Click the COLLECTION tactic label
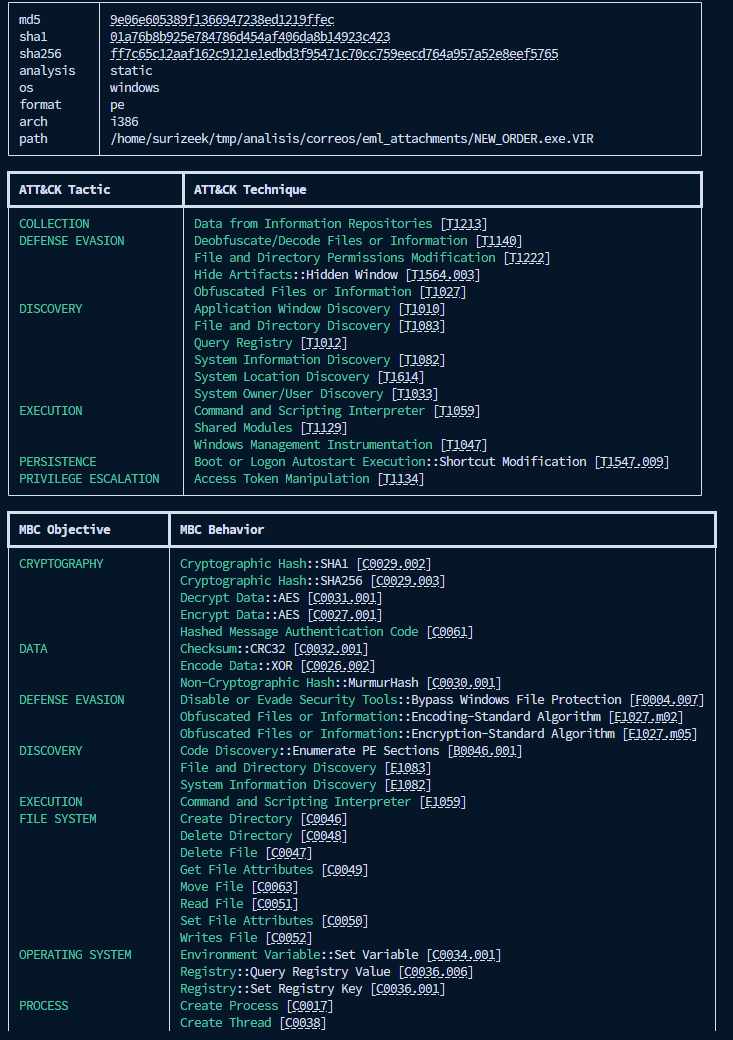 (x=54, y=224)
